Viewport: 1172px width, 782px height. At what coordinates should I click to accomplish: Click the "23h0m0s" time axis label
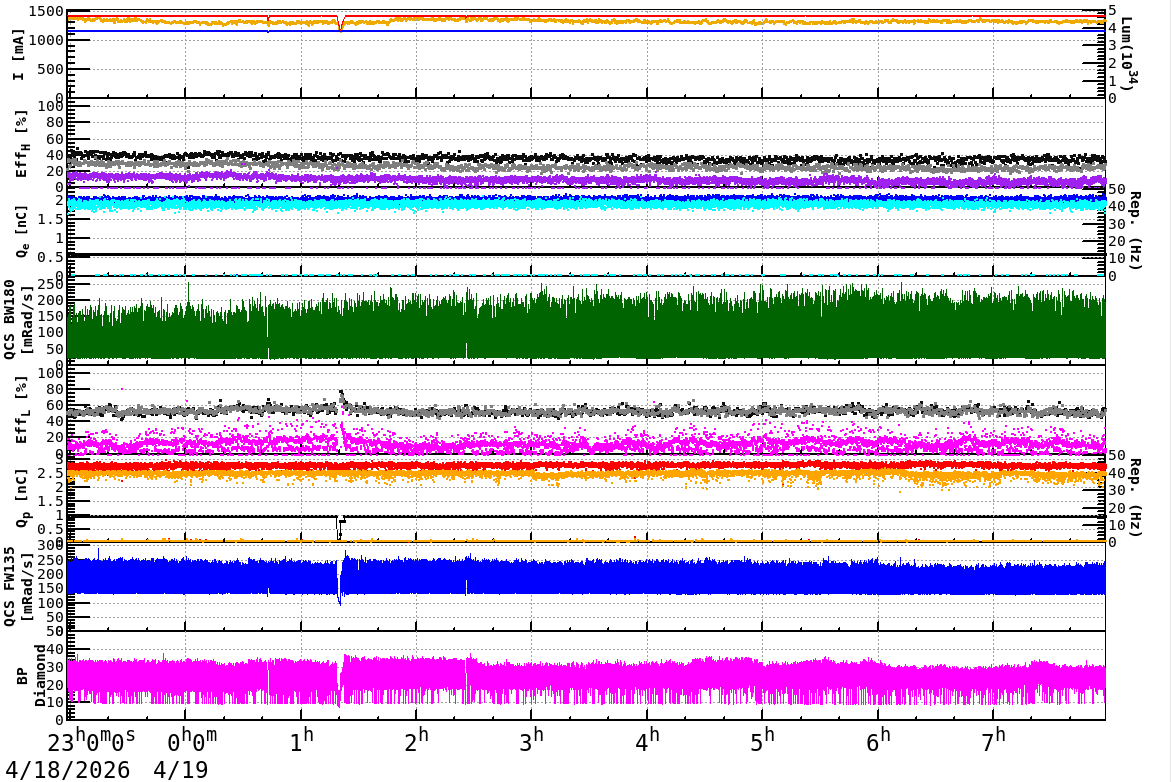(x=91, y=741)
